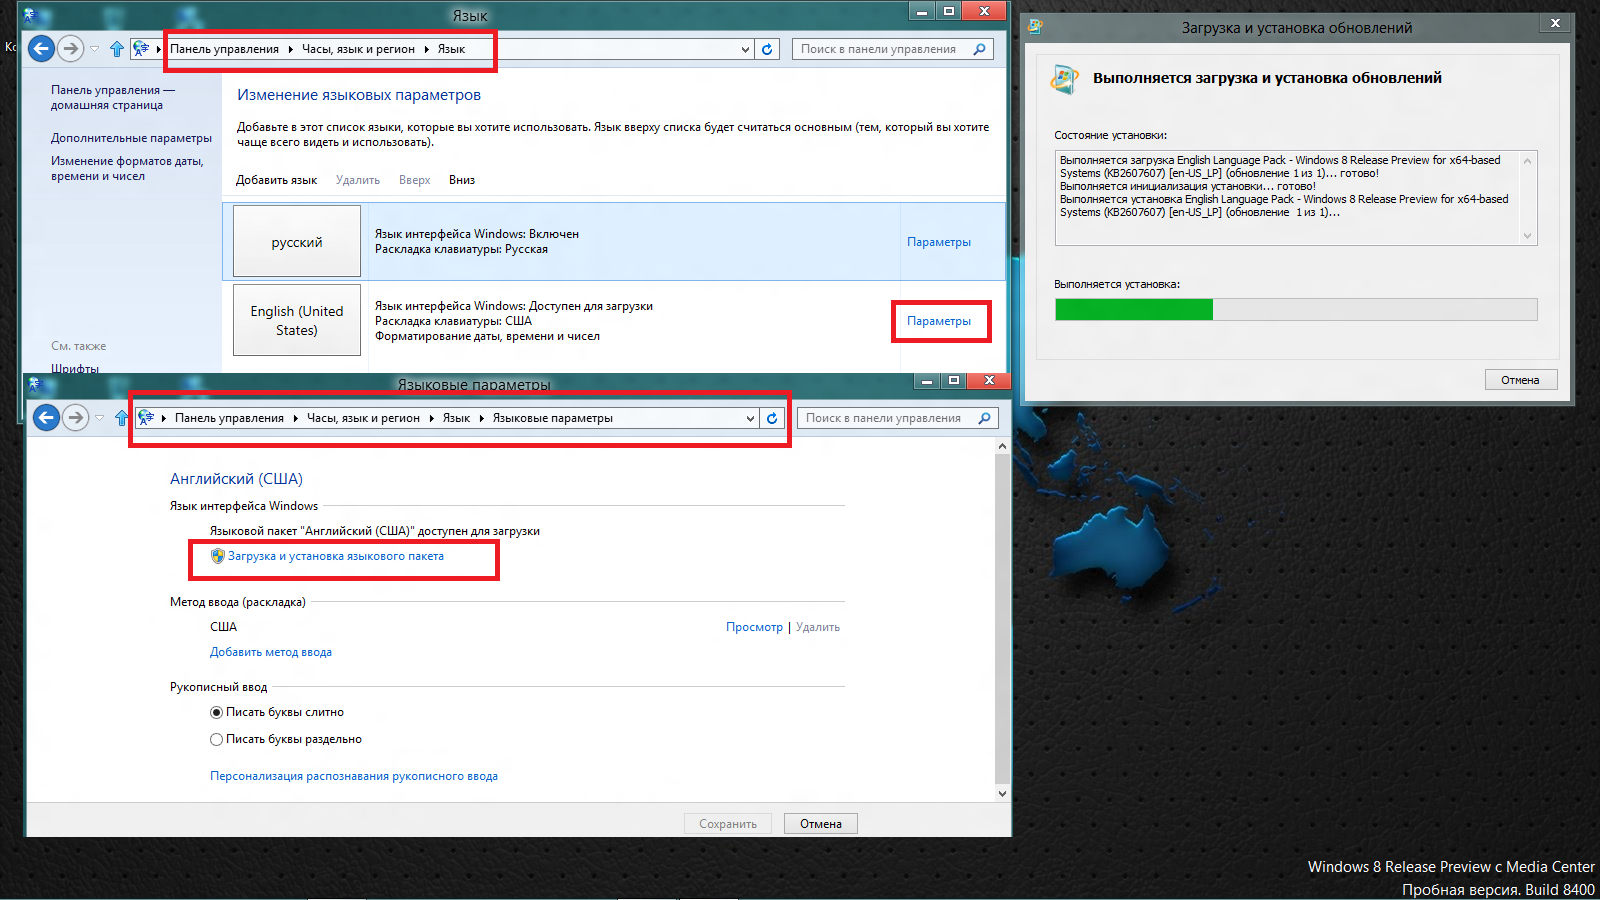Click Просмотр for the США input method
The image size is (1600, 900).
pos(754,627)
